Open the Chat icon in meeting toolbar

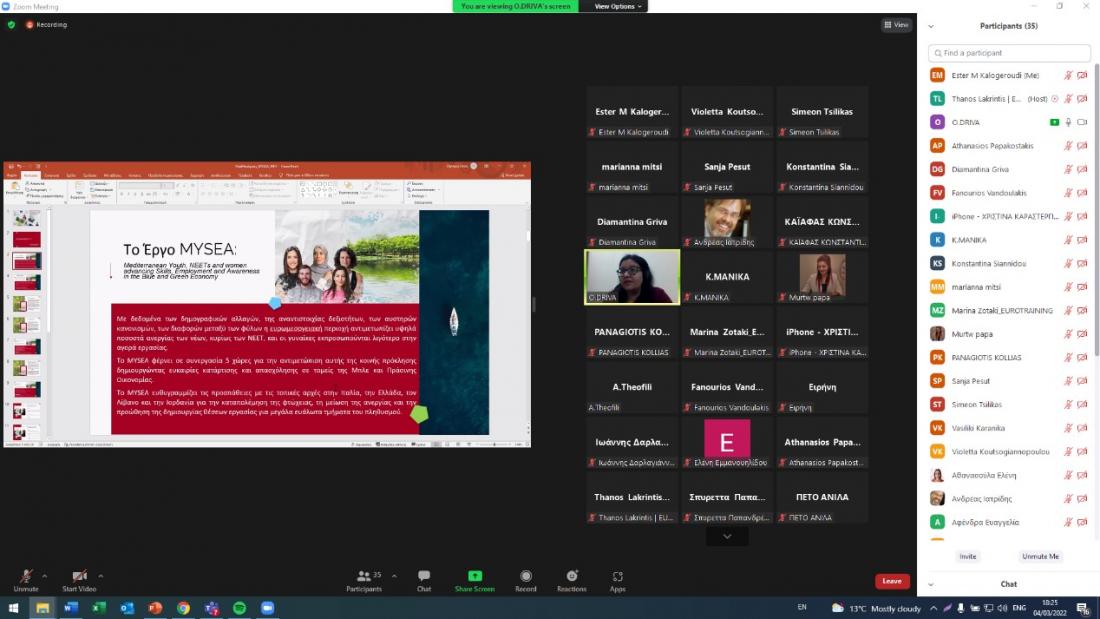424,577
